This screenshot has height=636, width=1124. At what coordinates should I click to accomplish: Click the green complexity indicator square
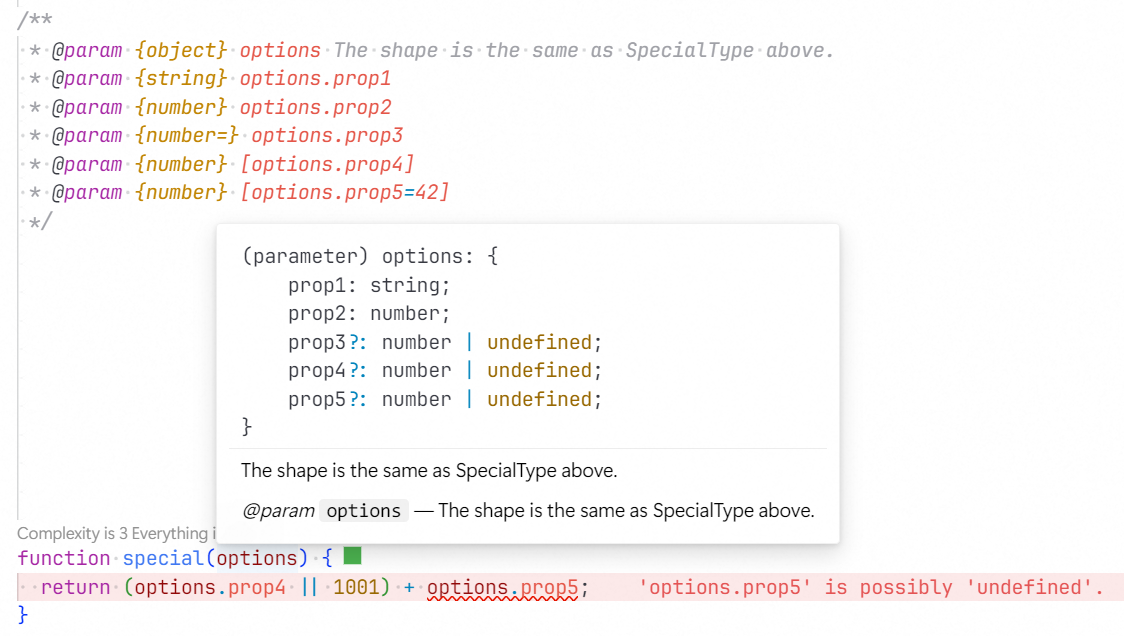pyautogui.click(x=351, y=557)
